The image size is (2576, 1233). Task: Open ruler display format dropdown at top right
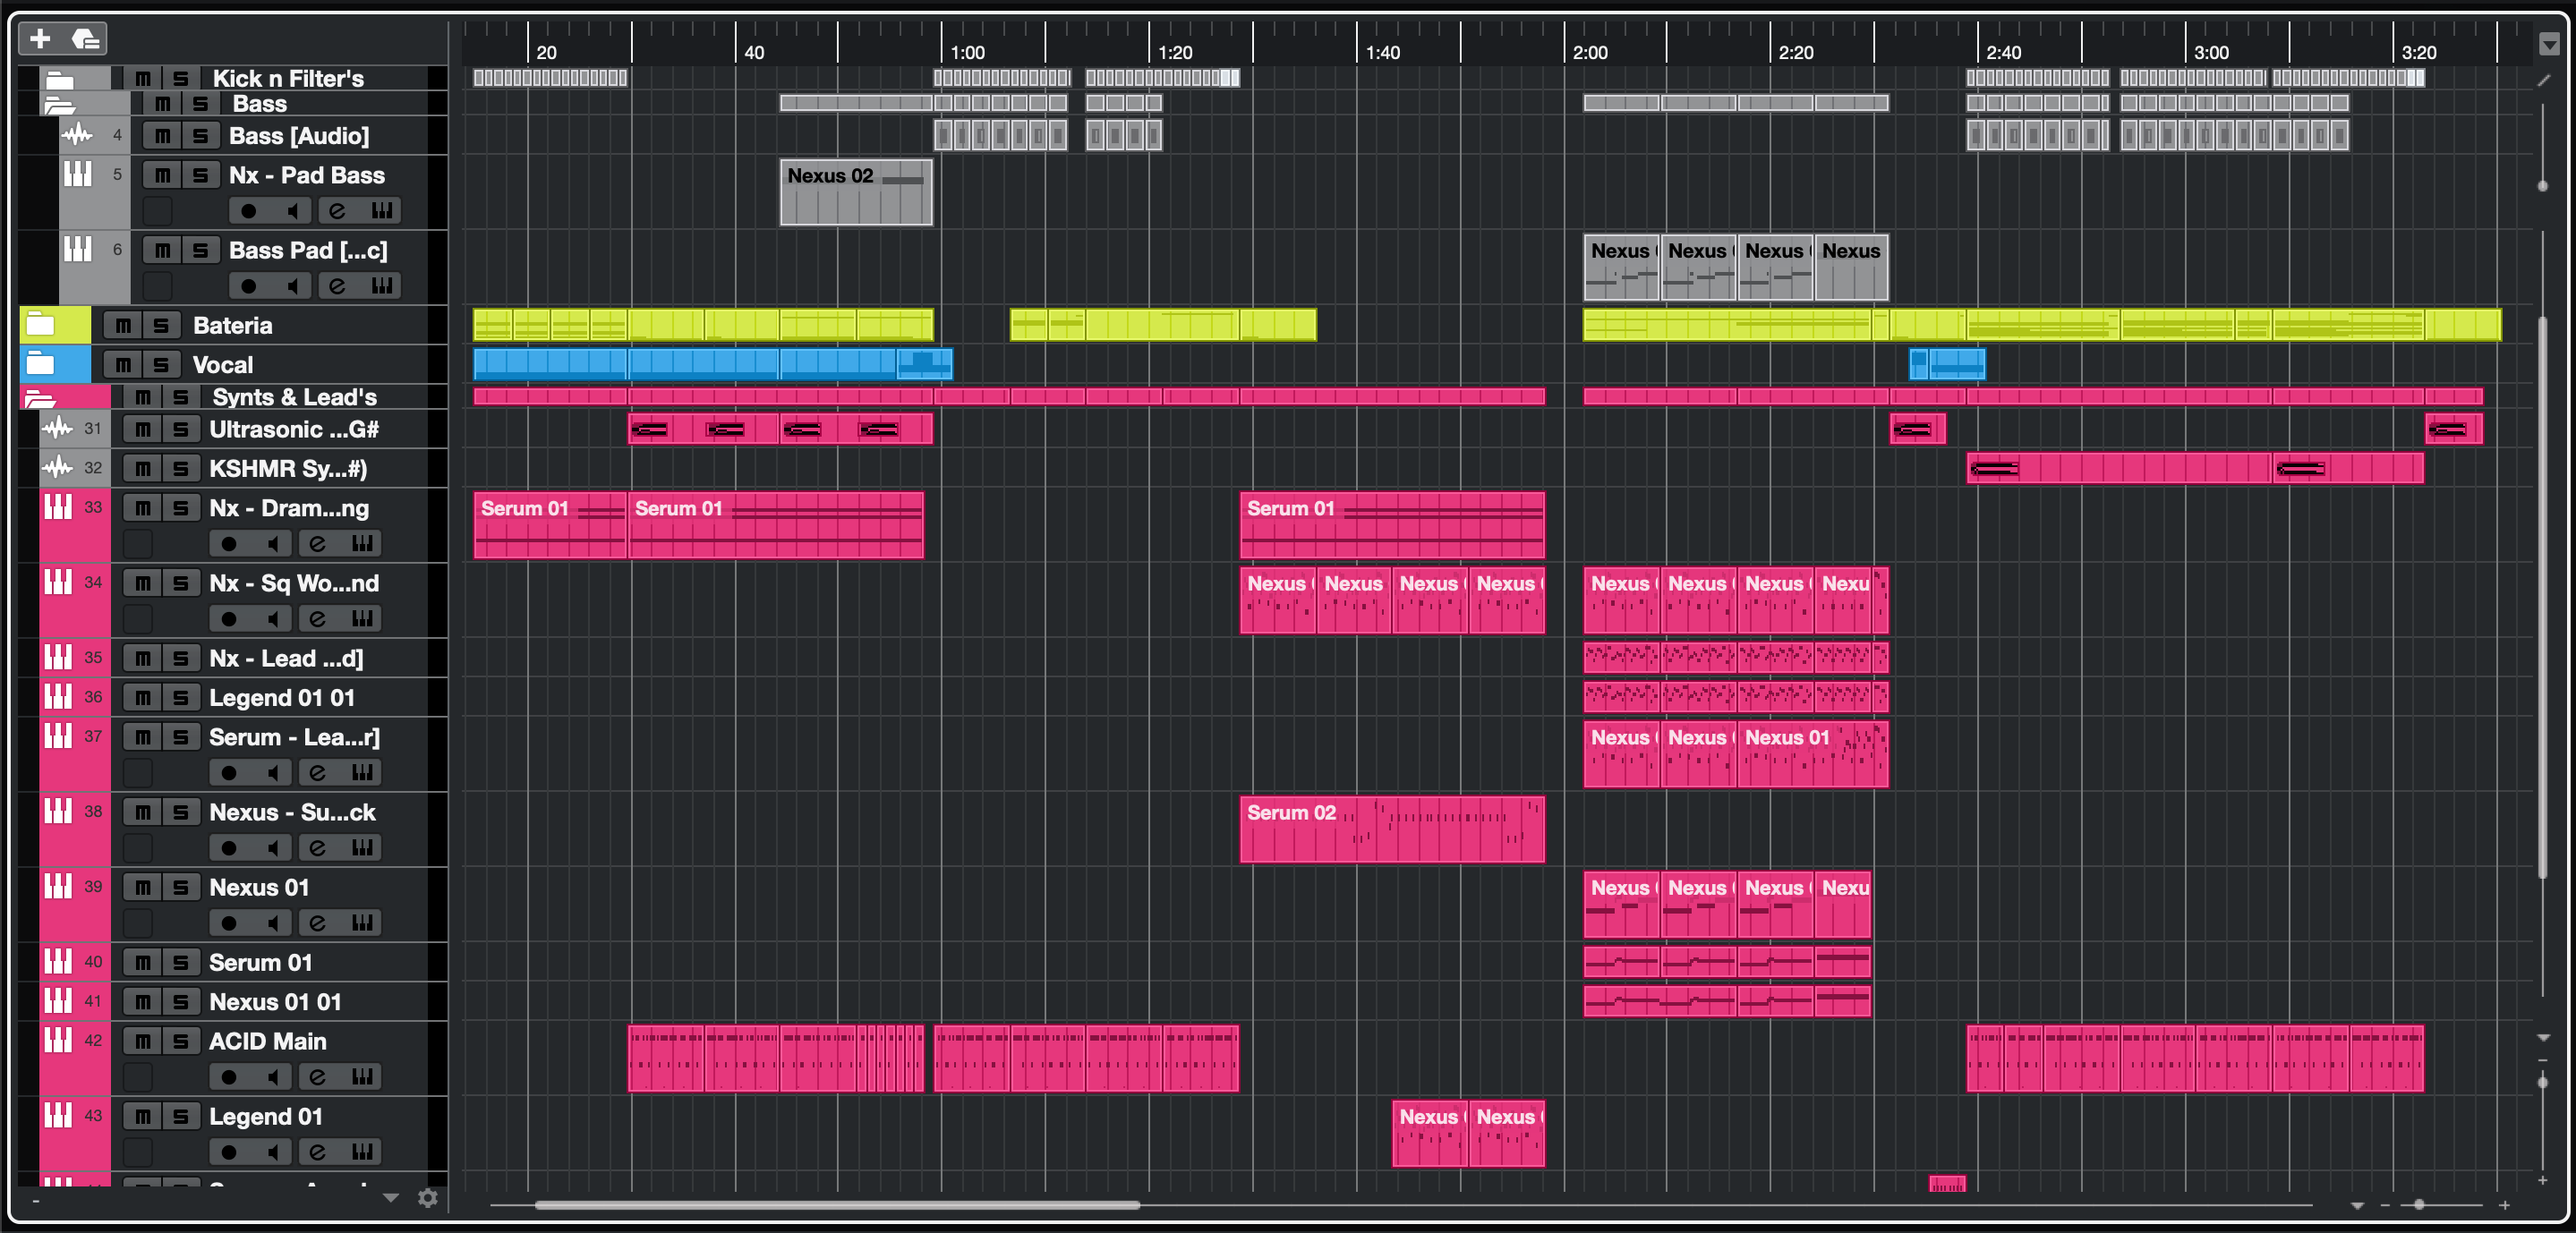(x=2549, y=44)
